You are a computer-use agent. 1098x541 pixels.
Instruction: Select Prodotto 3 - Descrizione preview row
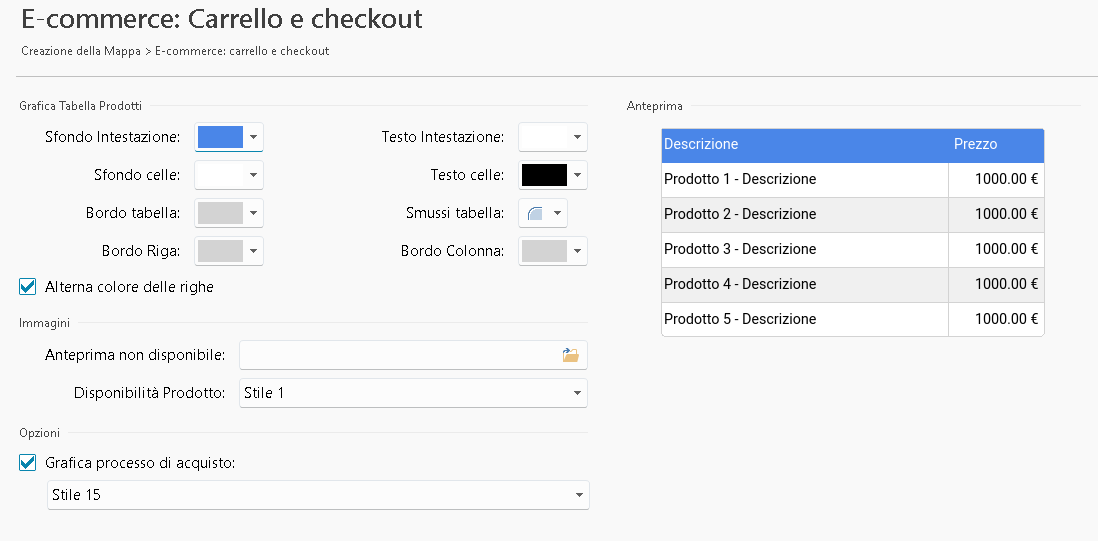[x=740, y=249]
